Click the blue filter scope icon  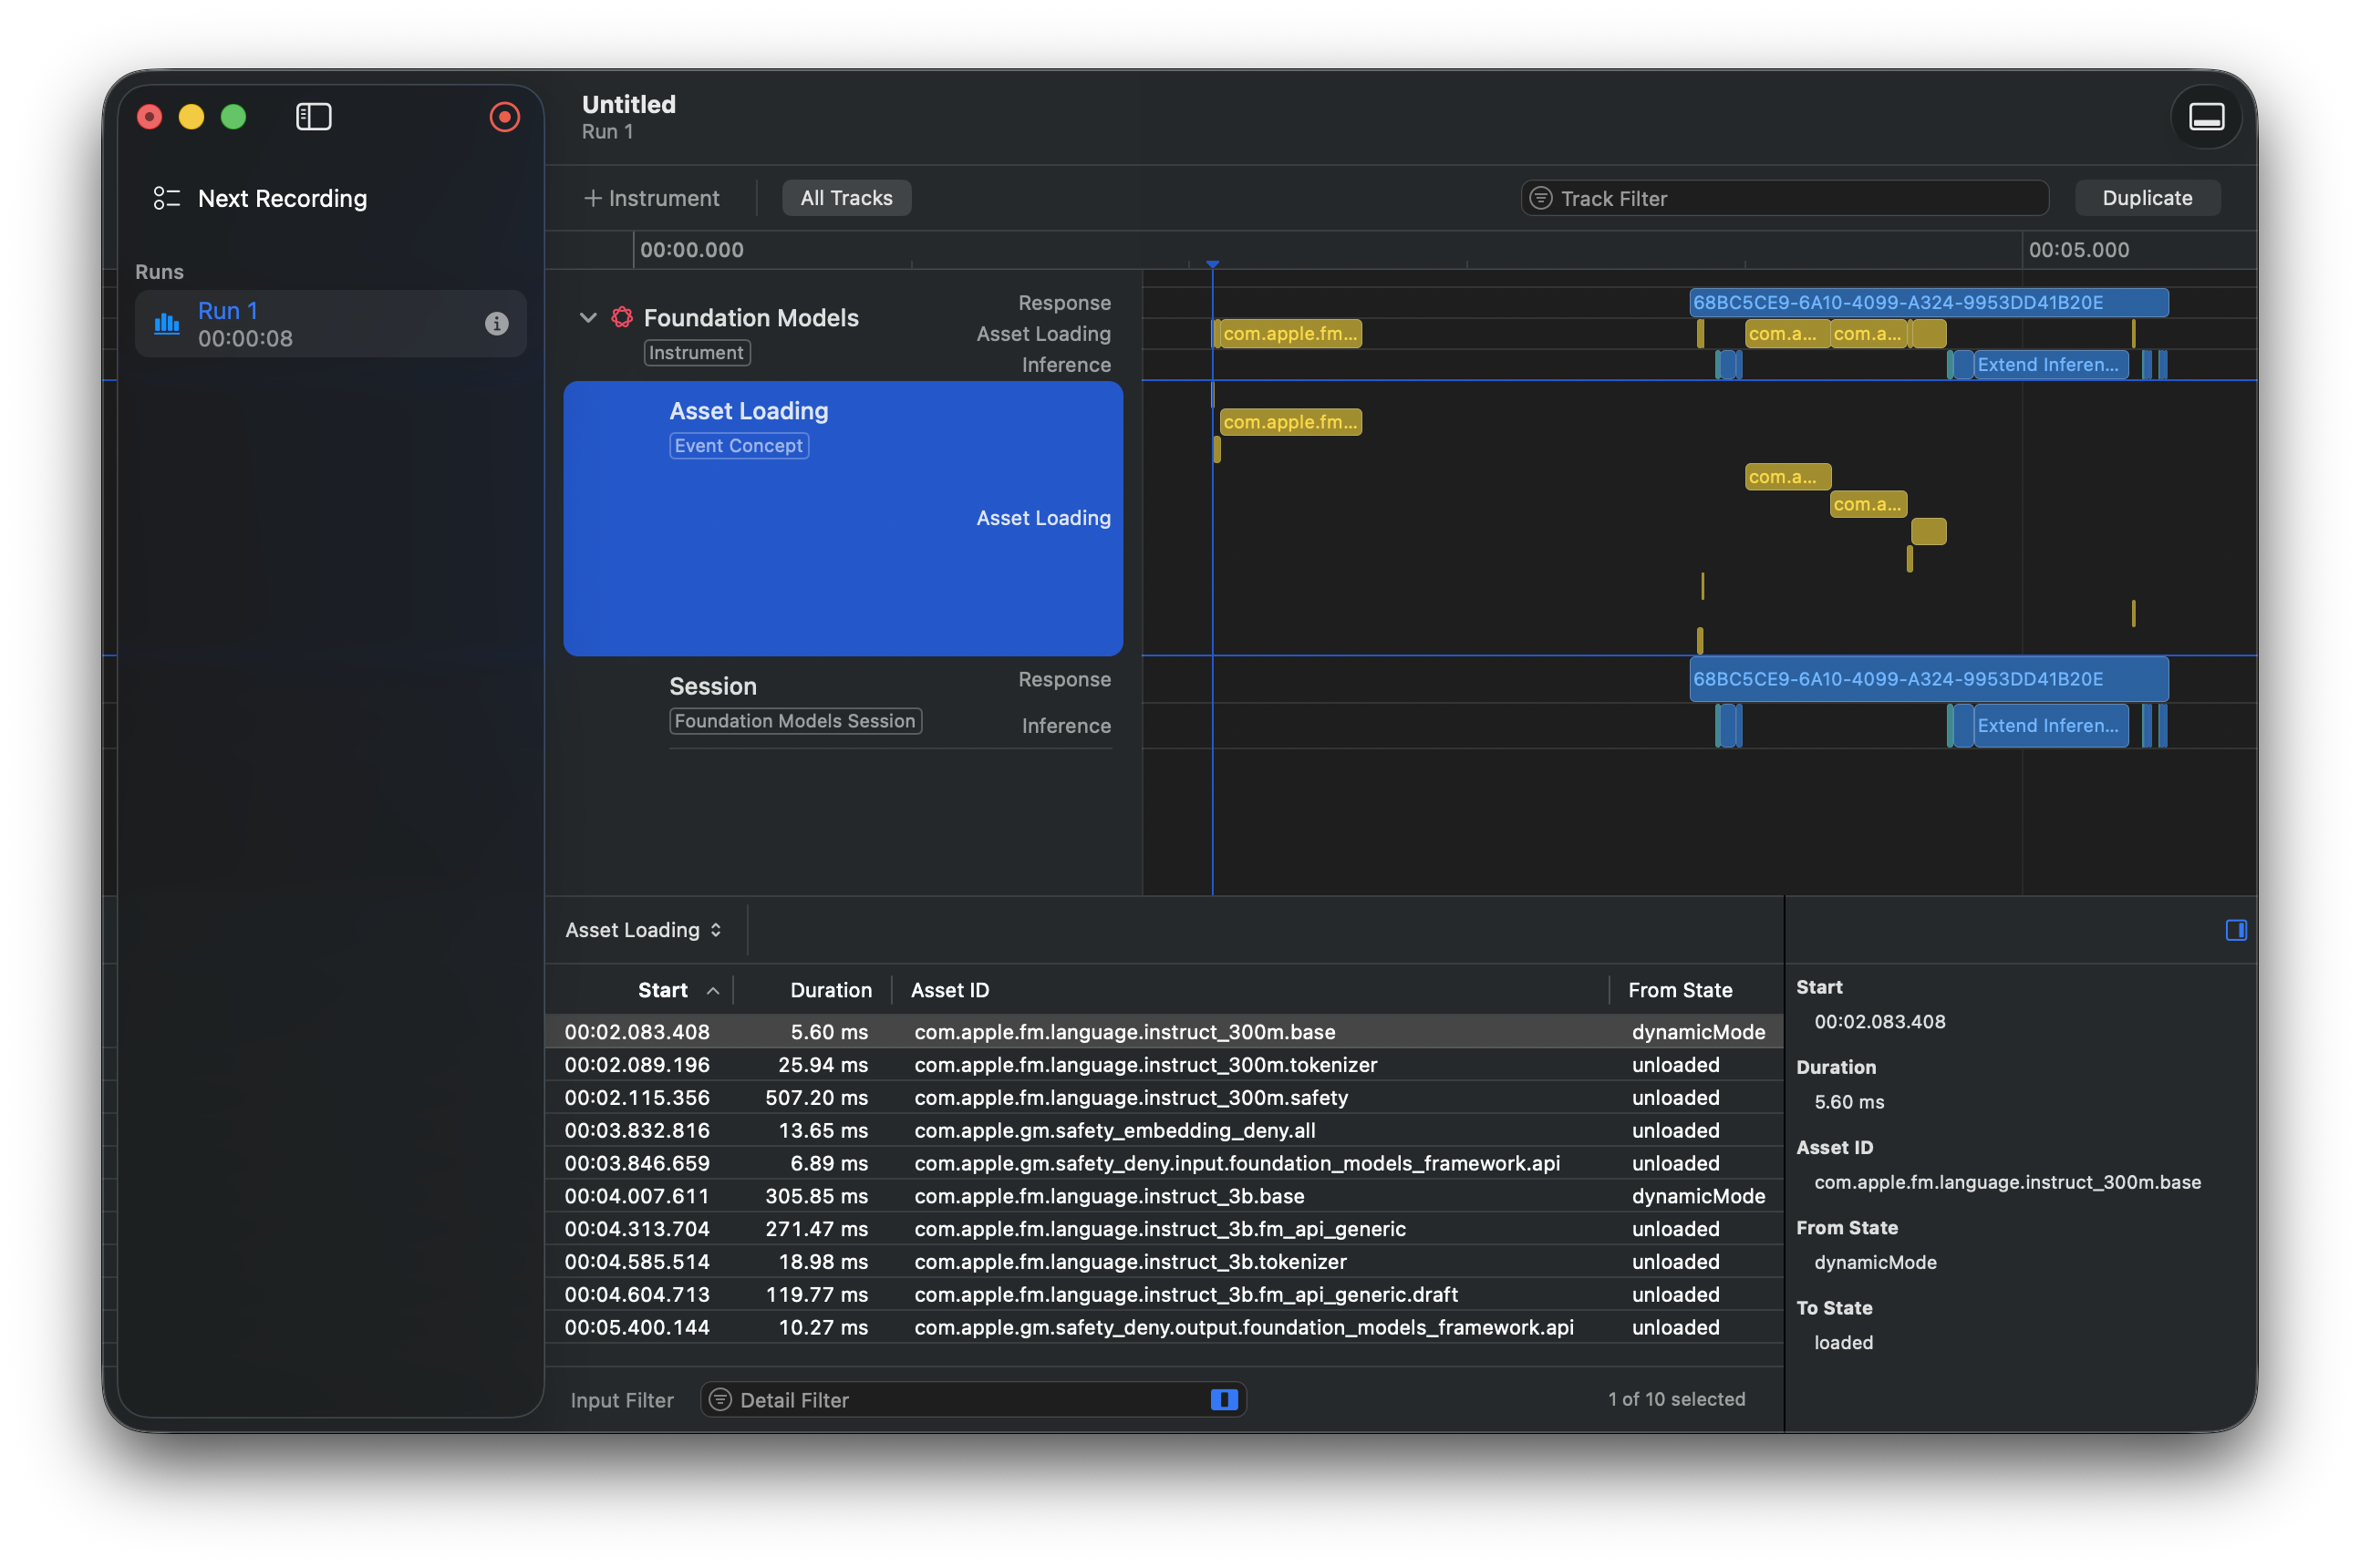1224,1399
